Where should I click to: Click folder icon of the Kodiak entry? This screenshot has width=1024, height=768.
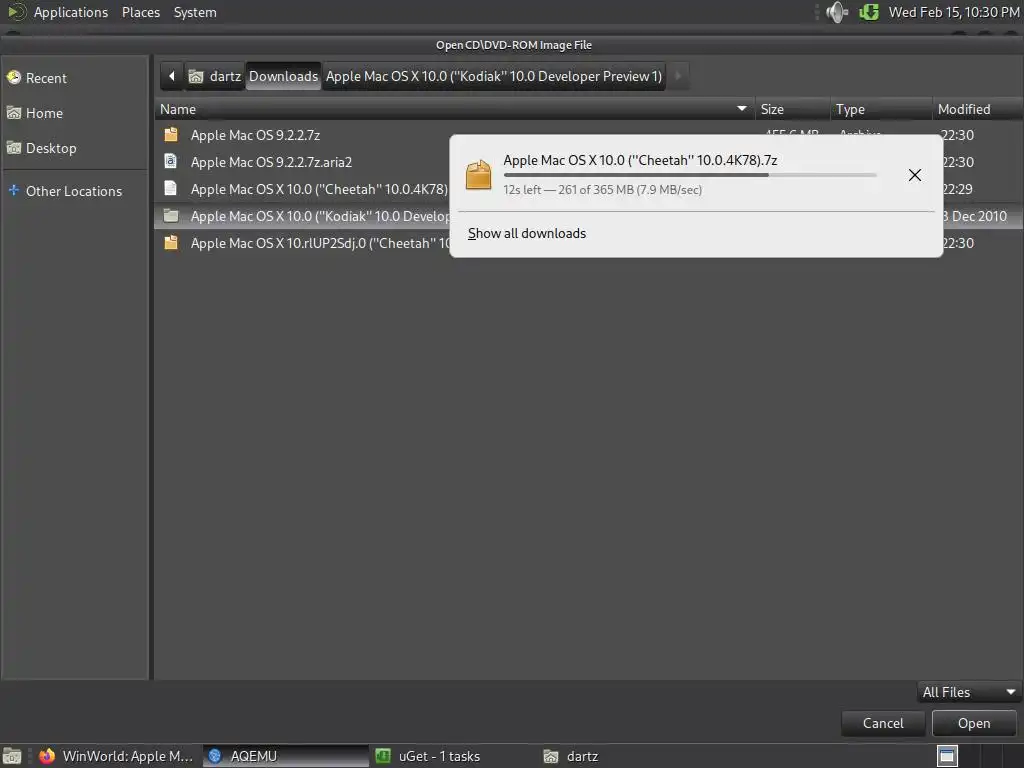click(x=171, y=216)
